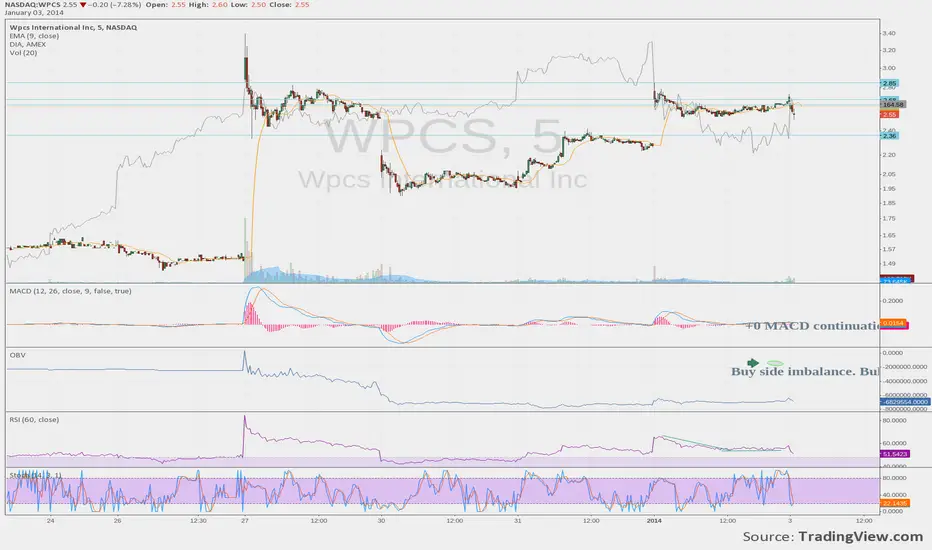Click the MACD (12, 26, close, 9, false, true) label
Screen dimensions: 932x550
coord(70,291)
